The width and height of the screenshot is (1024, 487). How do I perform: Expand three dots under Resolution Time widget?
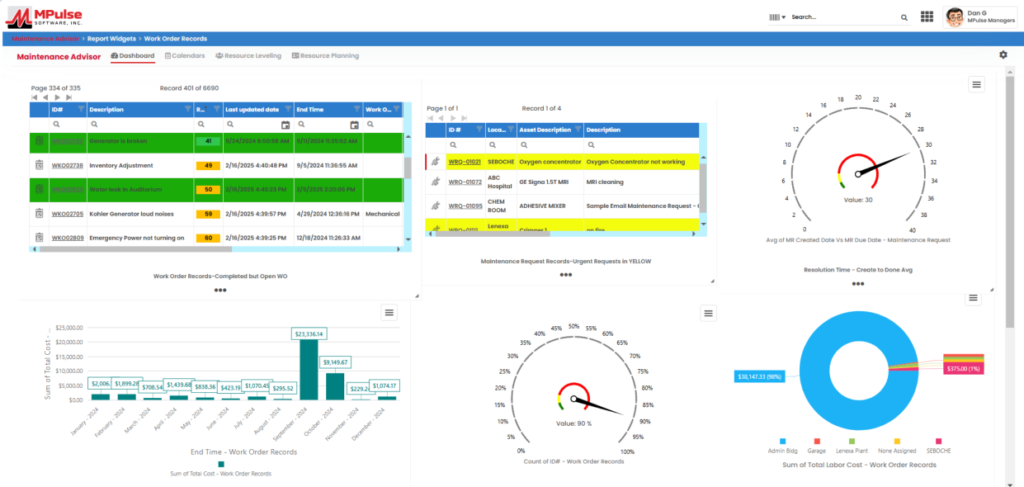(x=857, y=284)
